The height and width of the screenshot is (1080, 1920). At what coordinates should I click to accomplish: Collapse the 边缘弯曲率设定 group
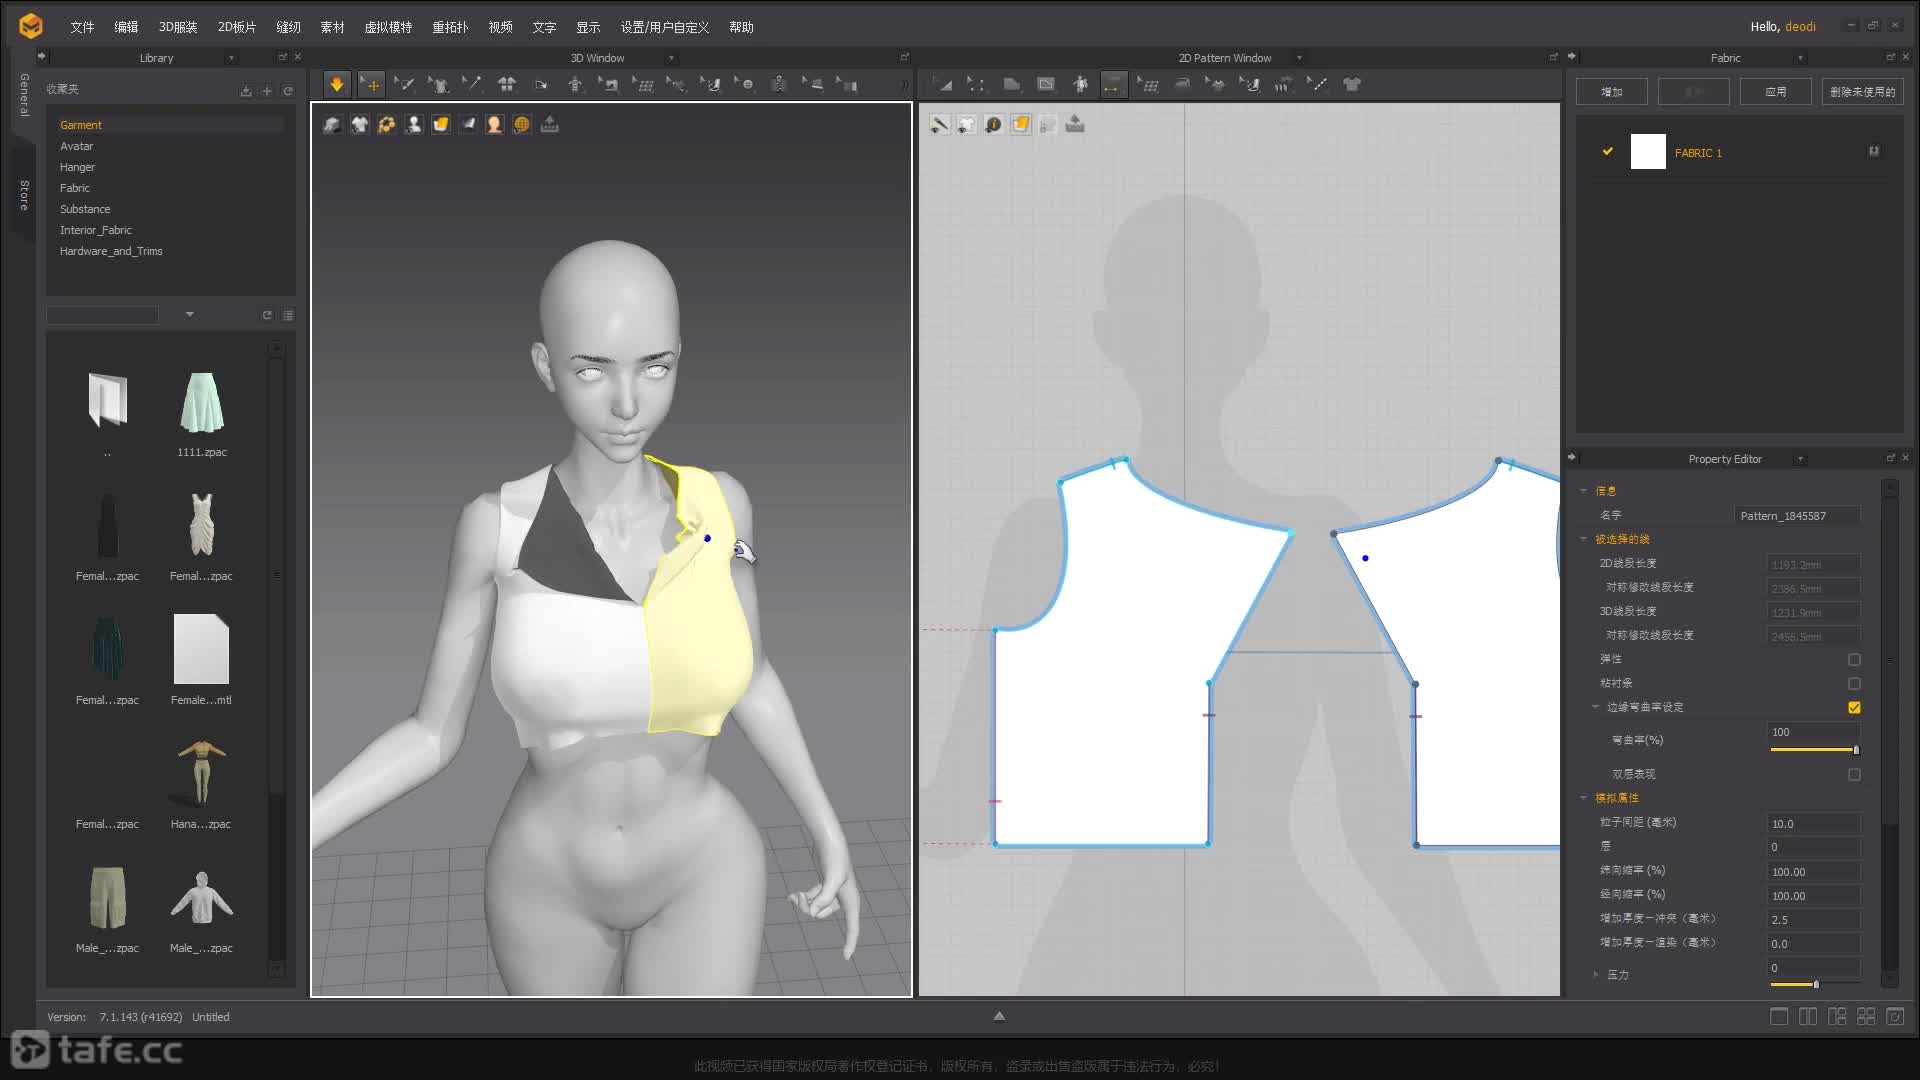click(x=1595, y=707)
